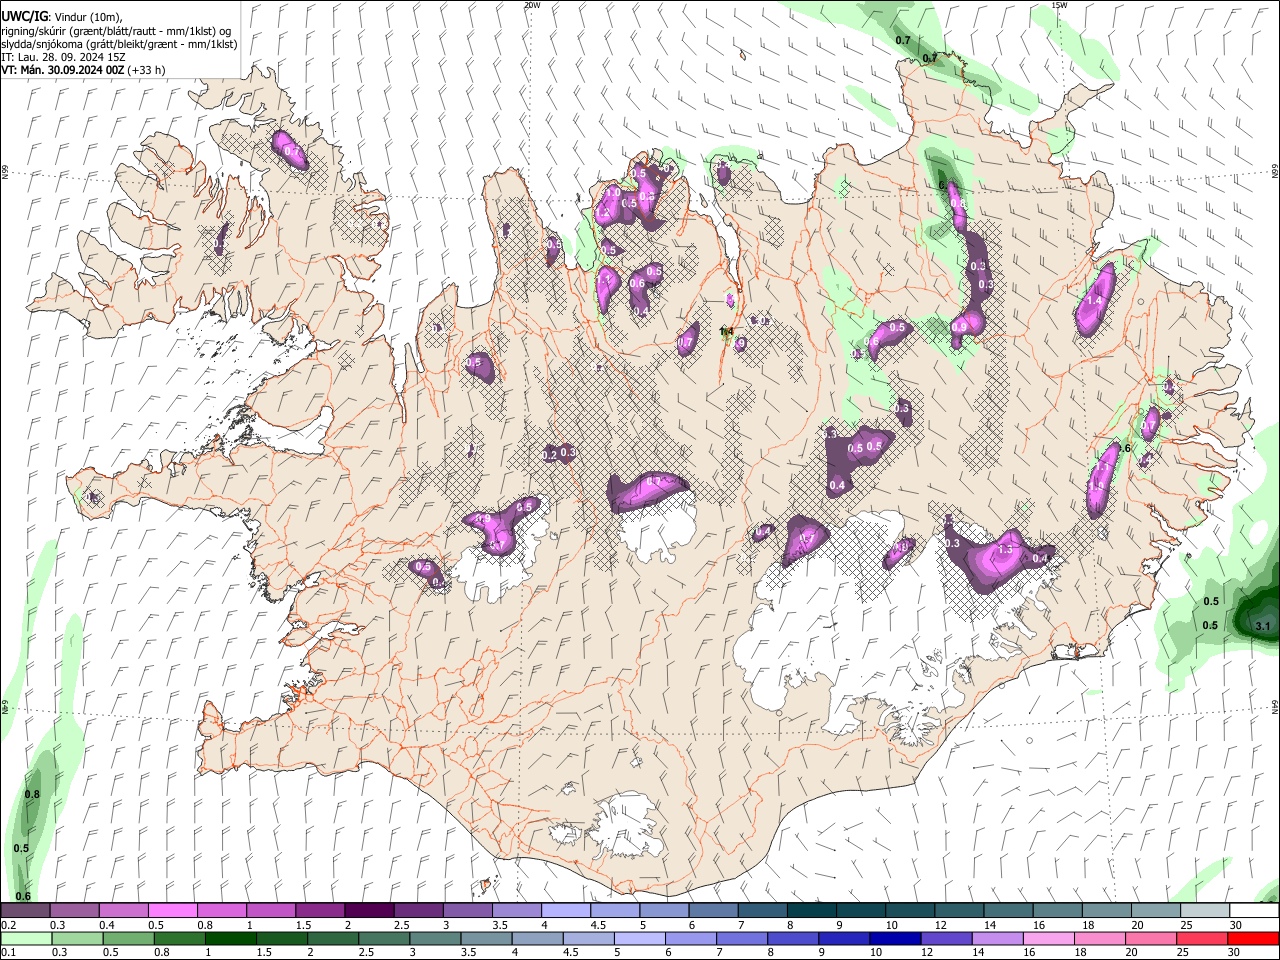Pick the mid green 0.3–0.5 rain legend swatch
This screenshot has height=960, width=1280.
click(77, 939)
